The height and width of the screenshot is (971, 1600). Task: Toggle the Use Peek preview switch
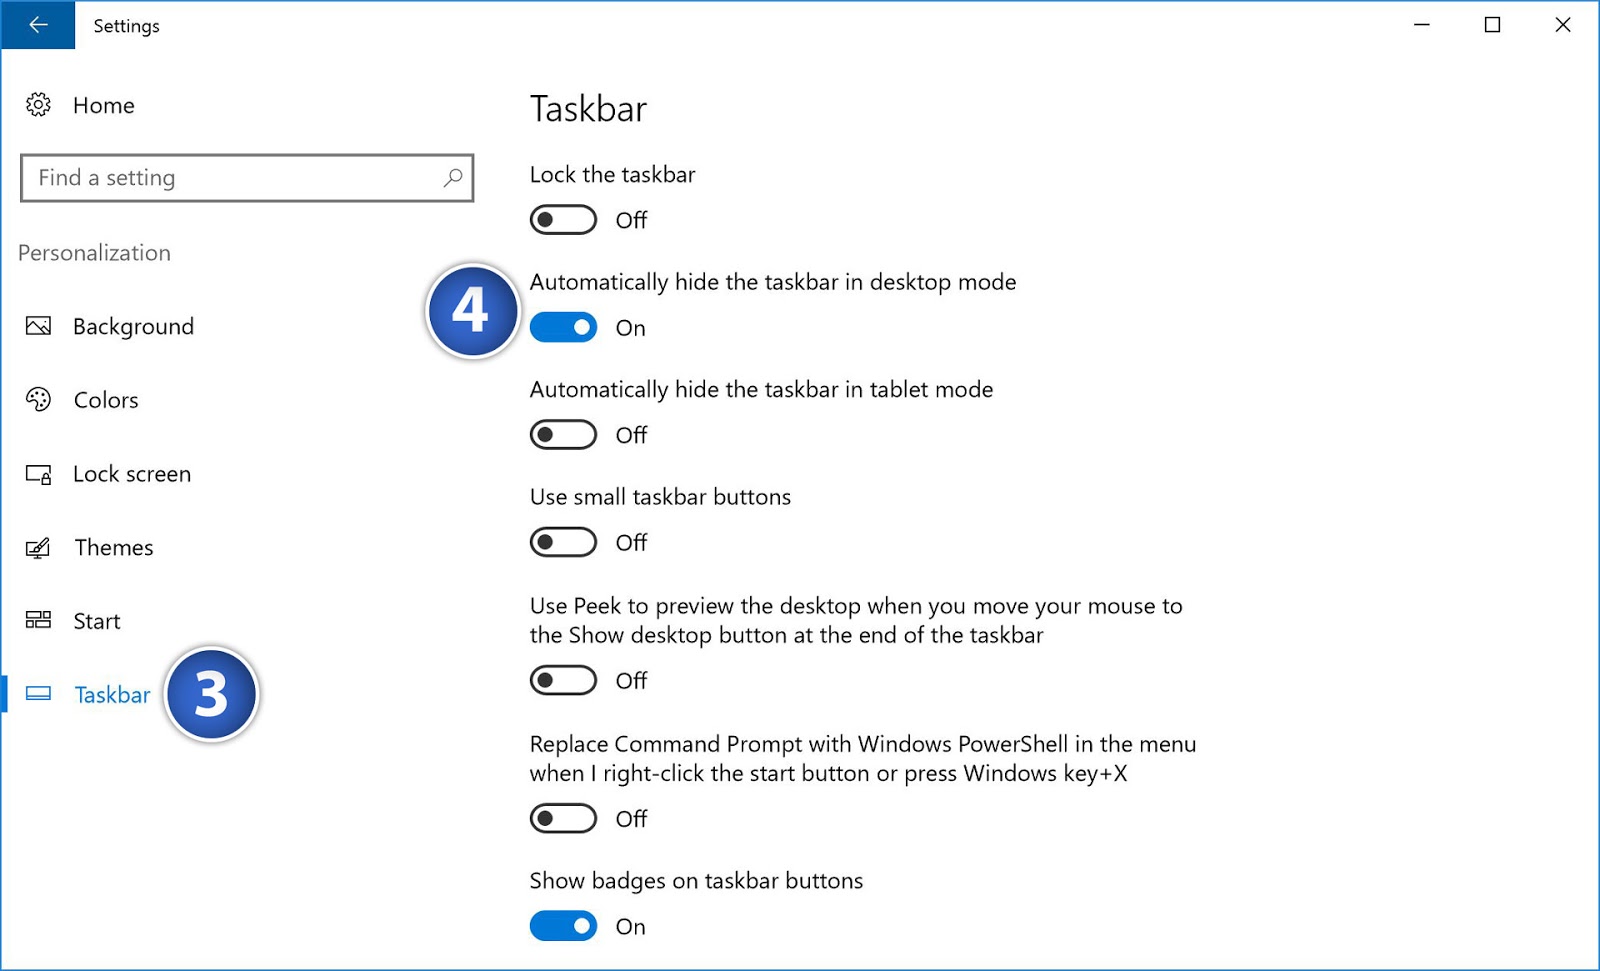tap(563, 680)
